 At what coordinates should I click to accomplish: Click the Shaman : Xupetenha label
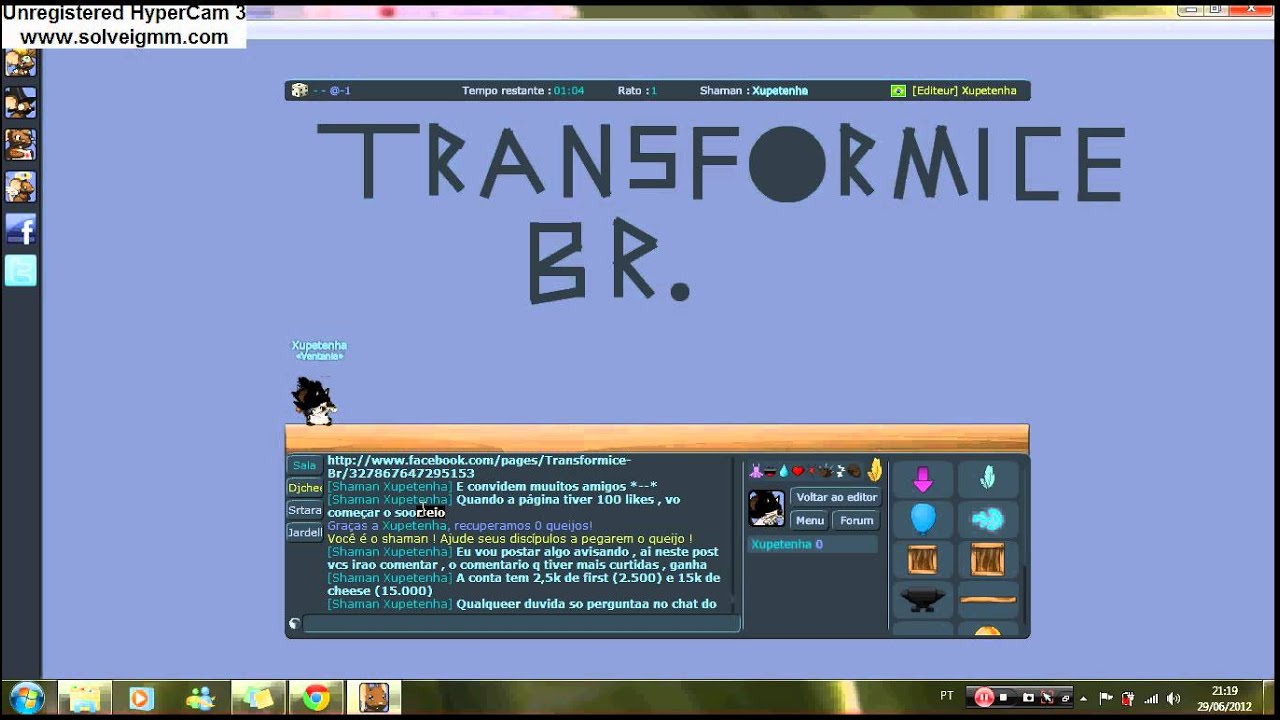753,90
